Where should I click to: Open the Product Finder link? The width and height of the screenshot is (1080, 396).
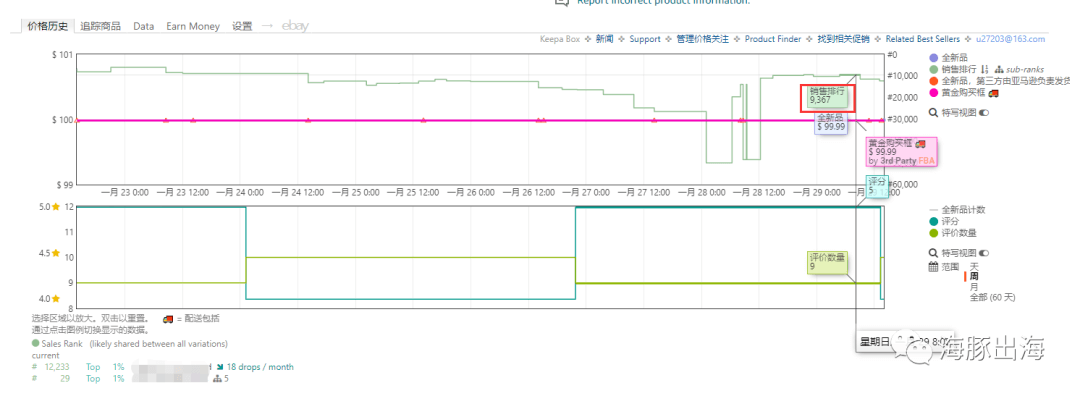(x=773, y=39)
